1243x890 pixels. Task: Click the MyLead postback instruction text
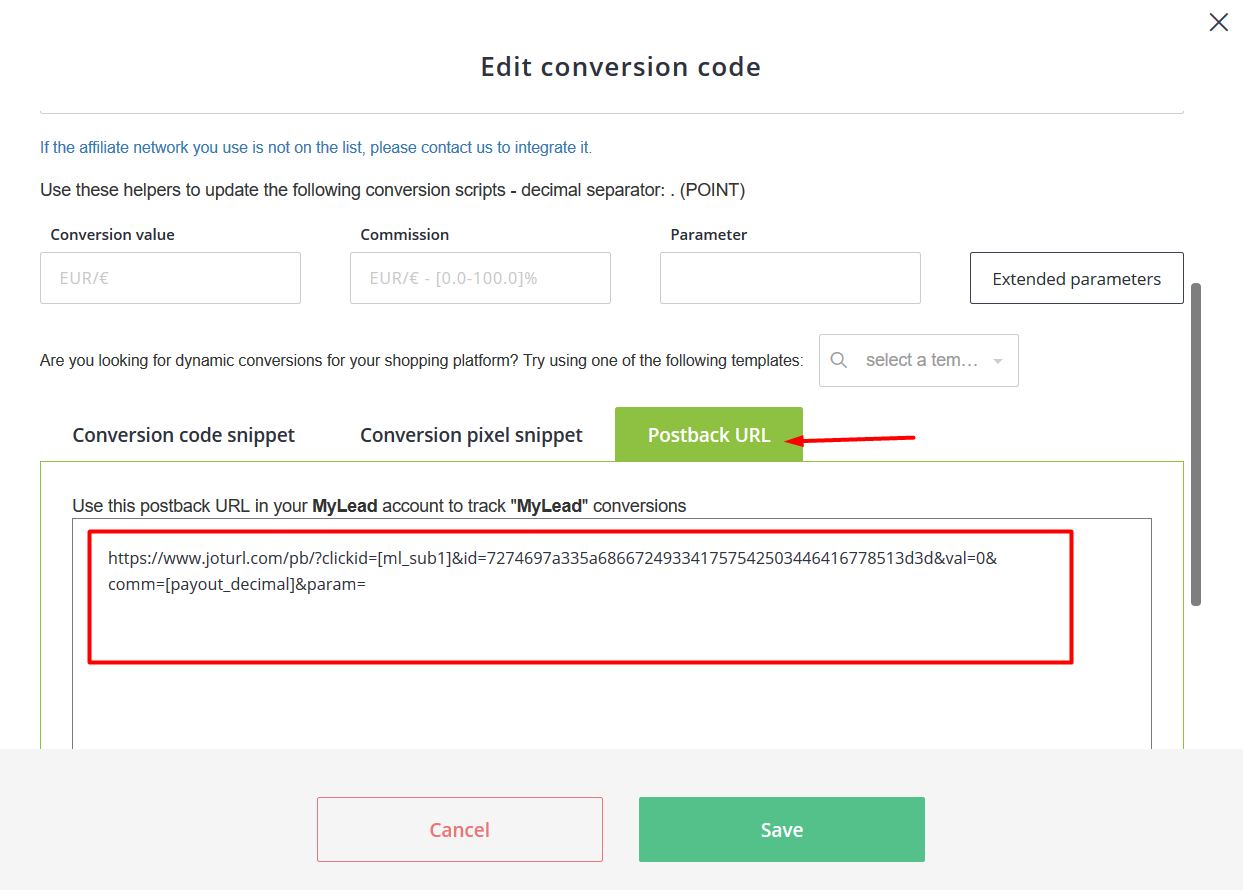pos(379,506)
